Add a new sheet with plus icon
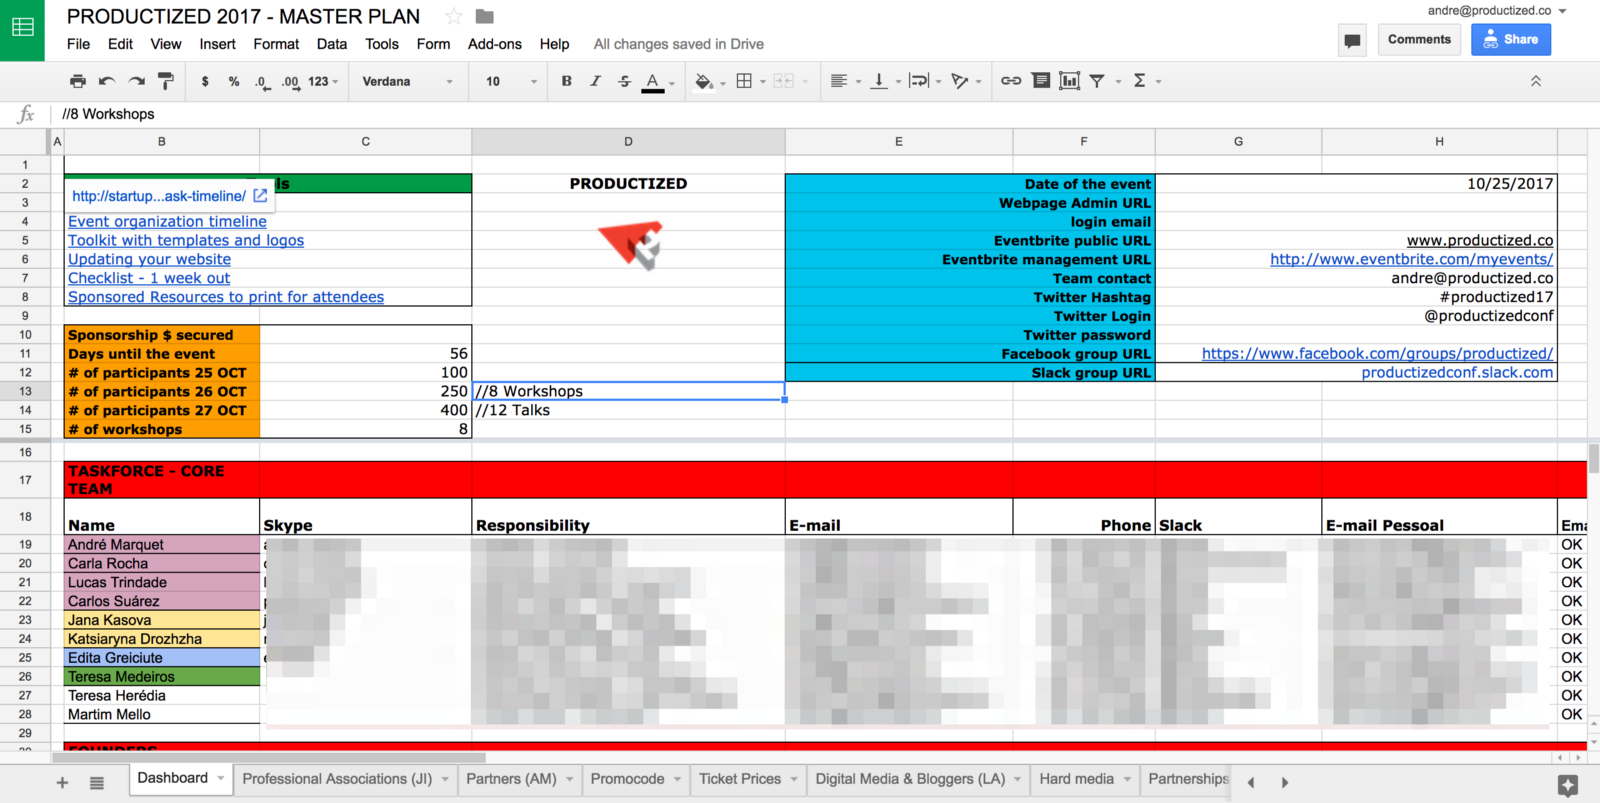Image resolution: width=1600 pixels, height=803 pixels. coord(62,783)
